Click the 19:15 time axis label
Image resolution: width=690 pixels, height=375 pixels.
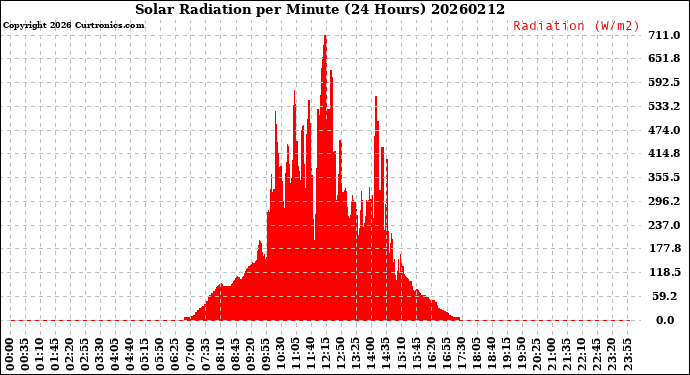pyautogui.click(x=506, y=355)
